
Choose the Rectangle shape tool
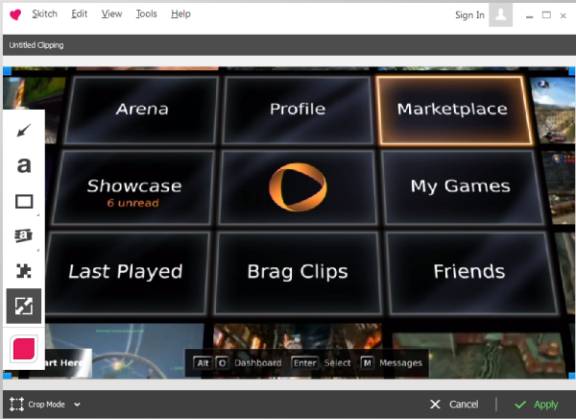(24, 201)
